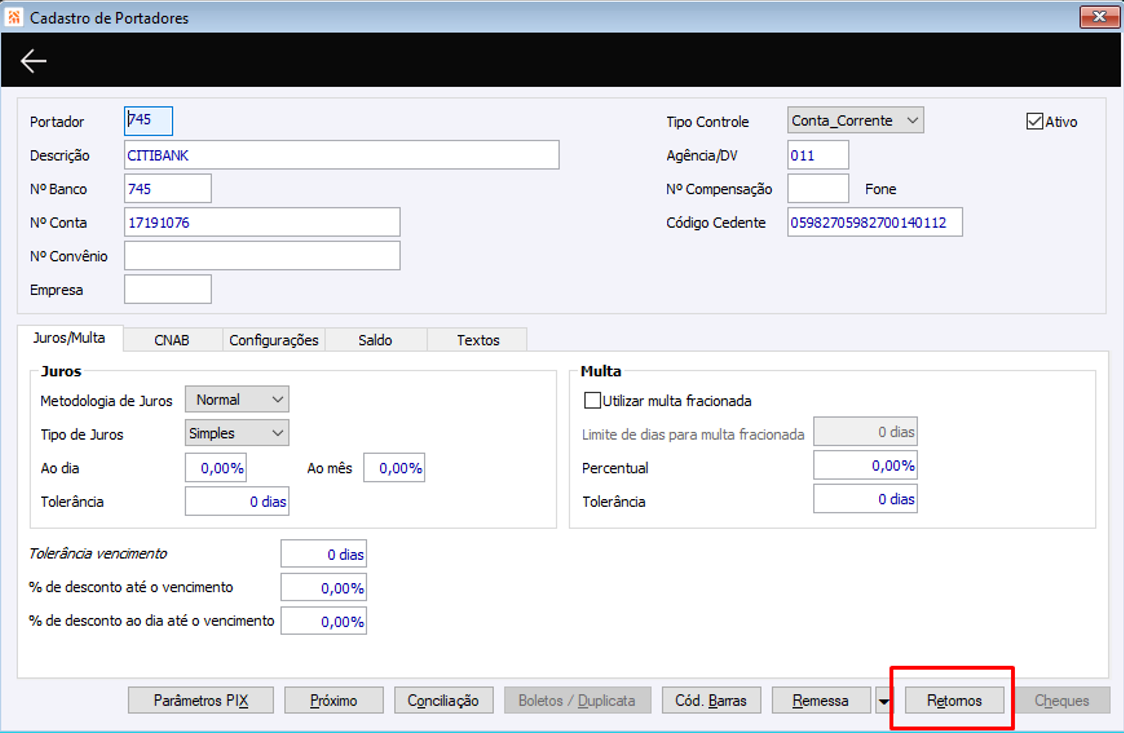
Task: Open the small arrow menu beside Remessa
Action: [885, 701]
